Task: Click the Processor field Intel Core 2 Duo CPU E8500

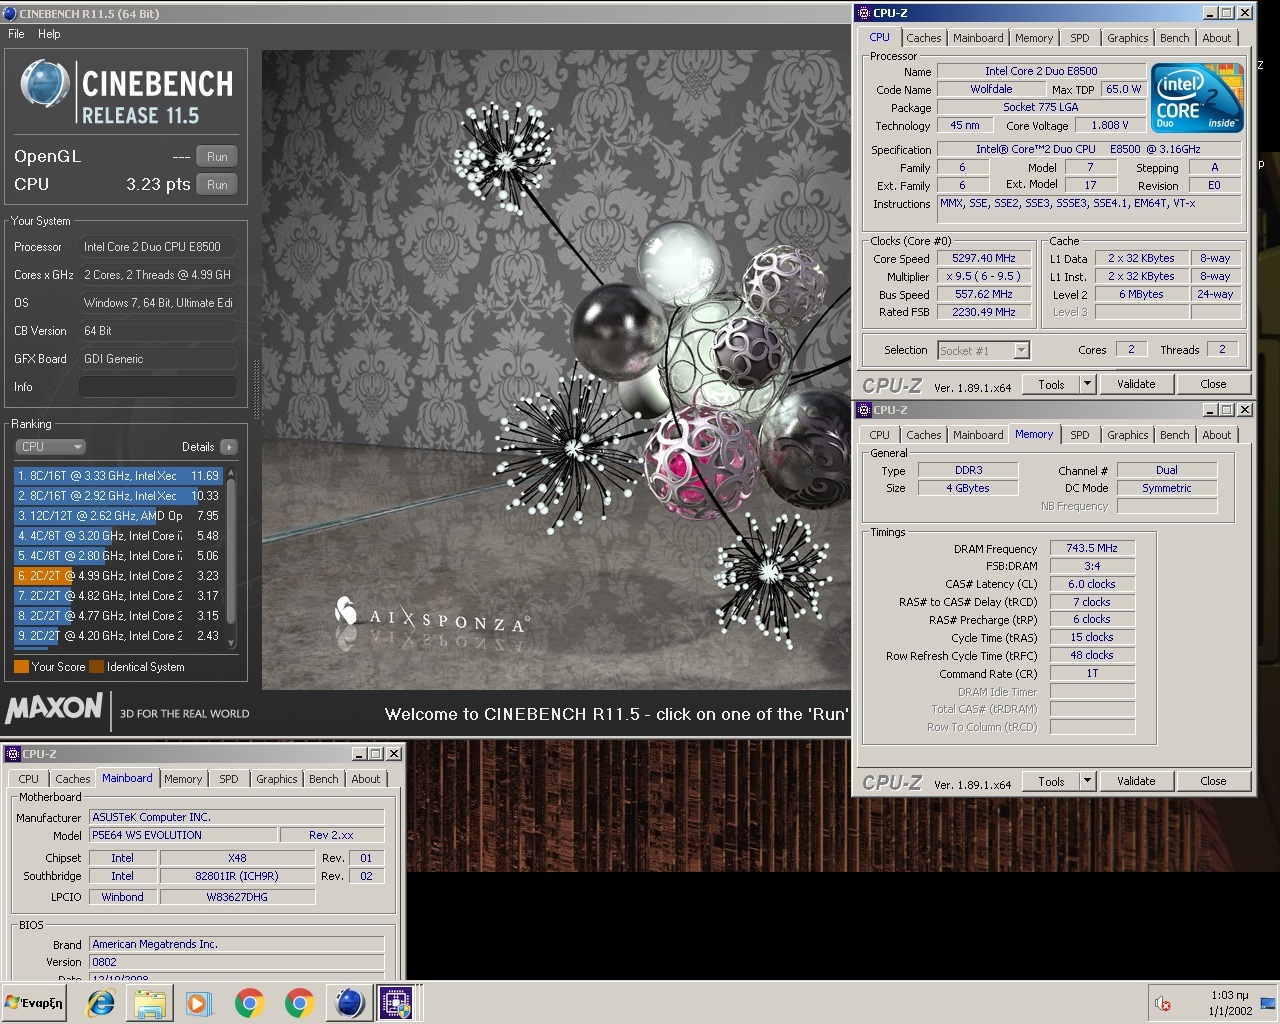Action: (158, 247)
